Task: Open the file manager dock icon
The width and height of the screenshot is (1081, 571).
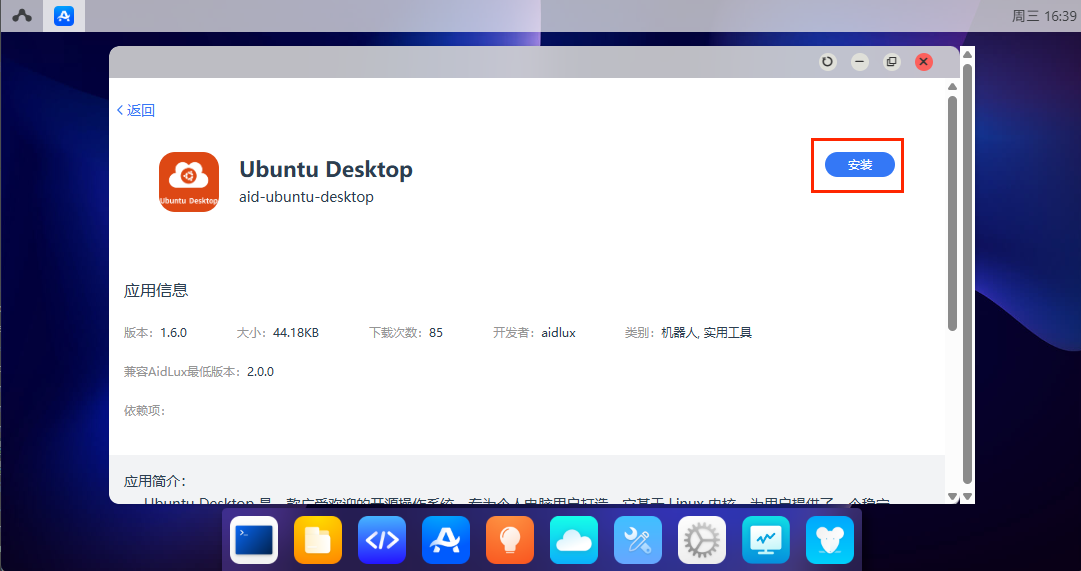Action: [x=318, y=540]
